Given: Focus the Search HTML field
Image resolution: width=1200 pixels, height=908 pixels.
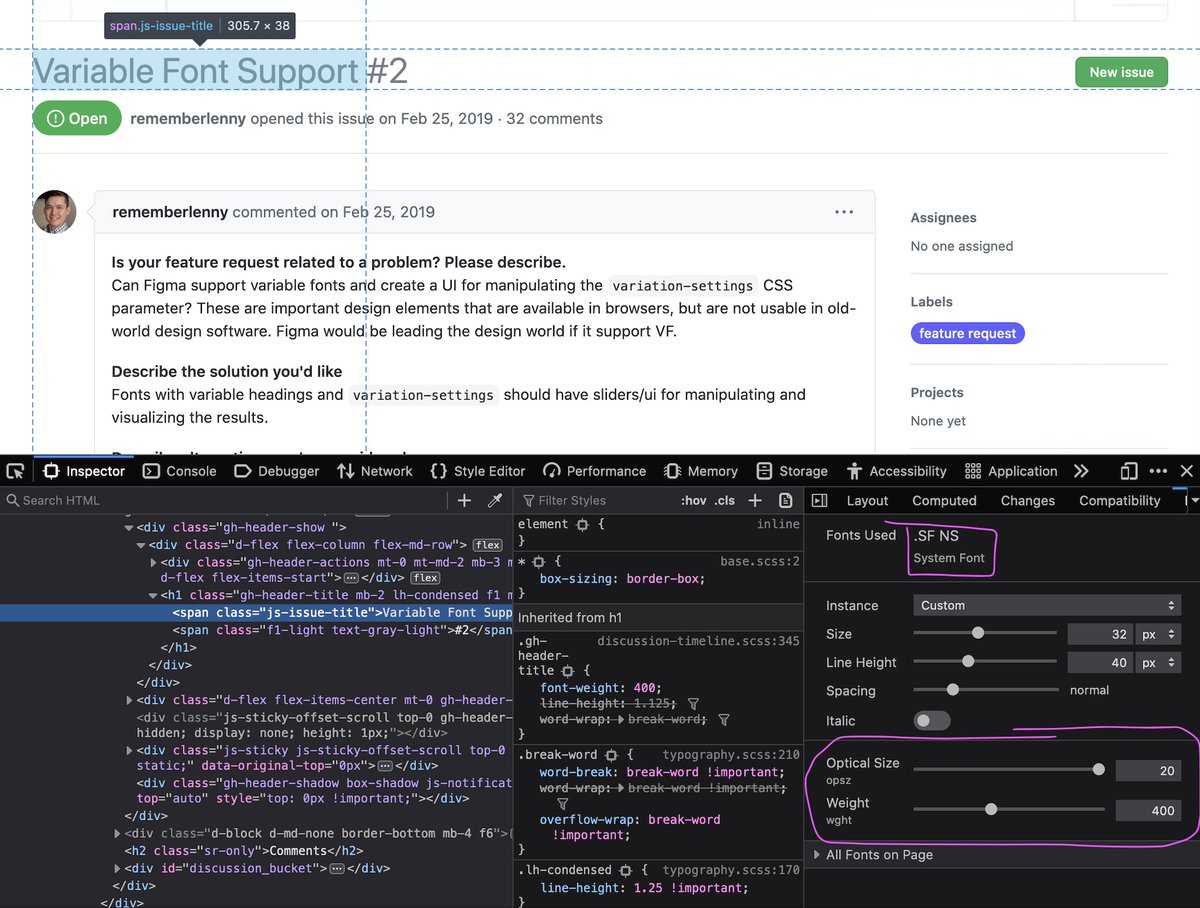Looking at the screenshot, I should click(225, 500).
